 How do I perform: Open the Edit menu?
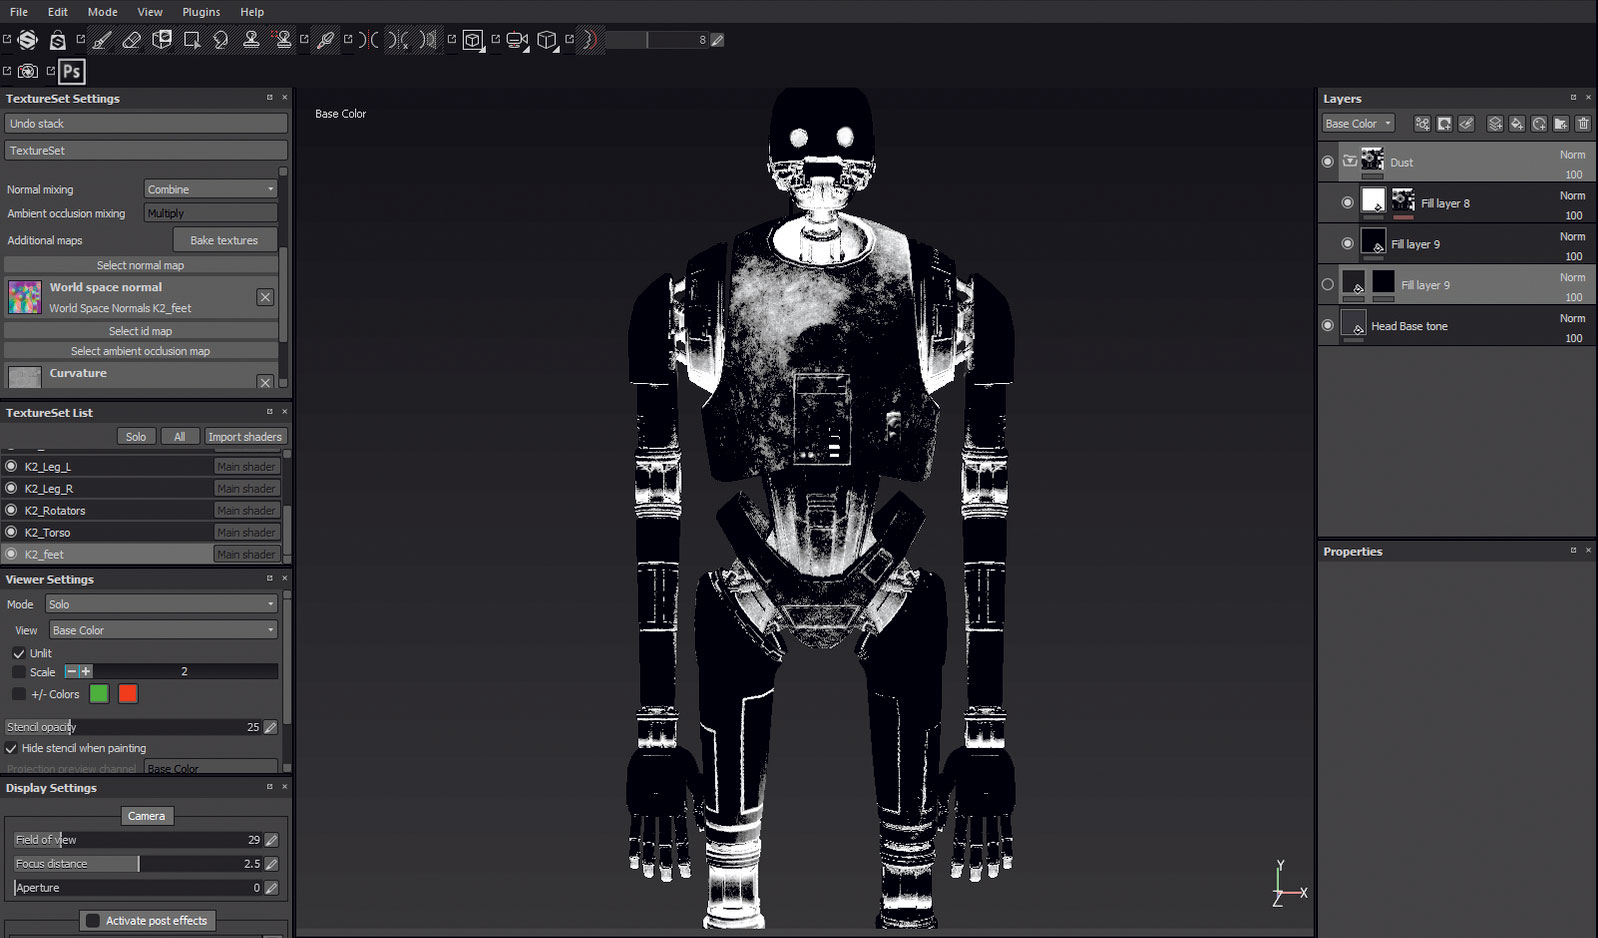point(58,12)
